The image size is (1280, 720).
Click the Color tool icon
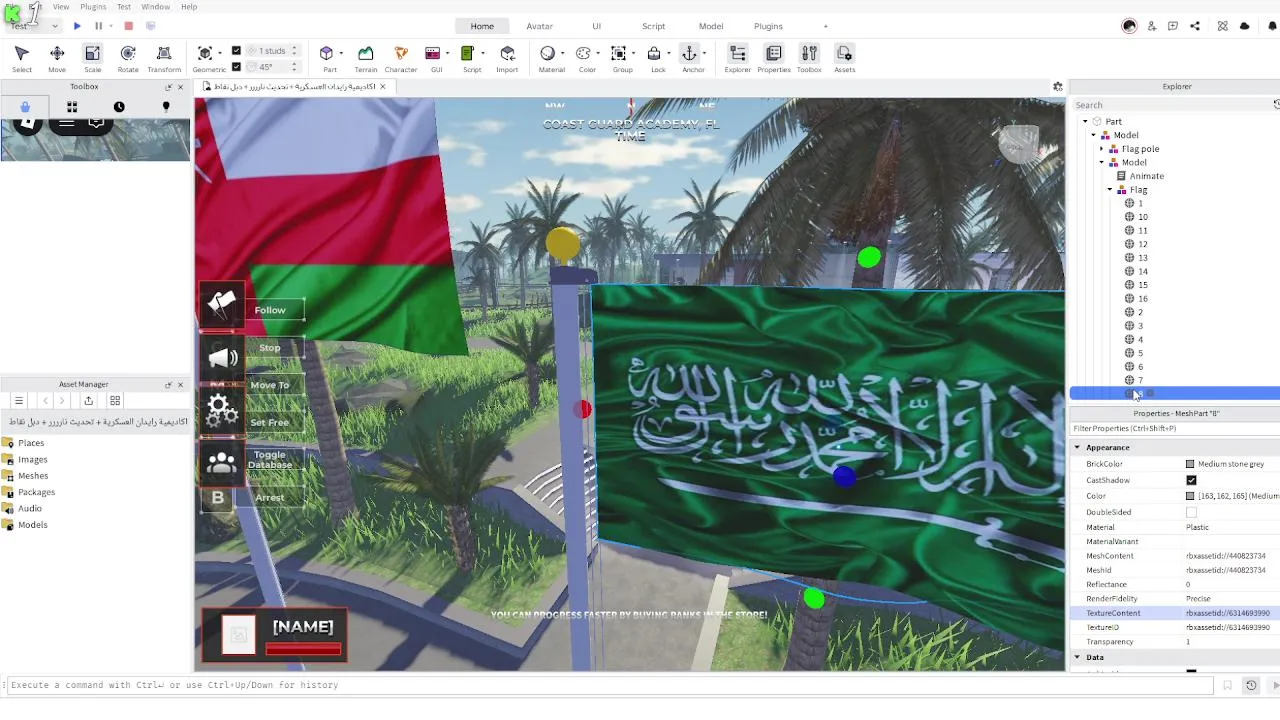(x=583, y=53)
